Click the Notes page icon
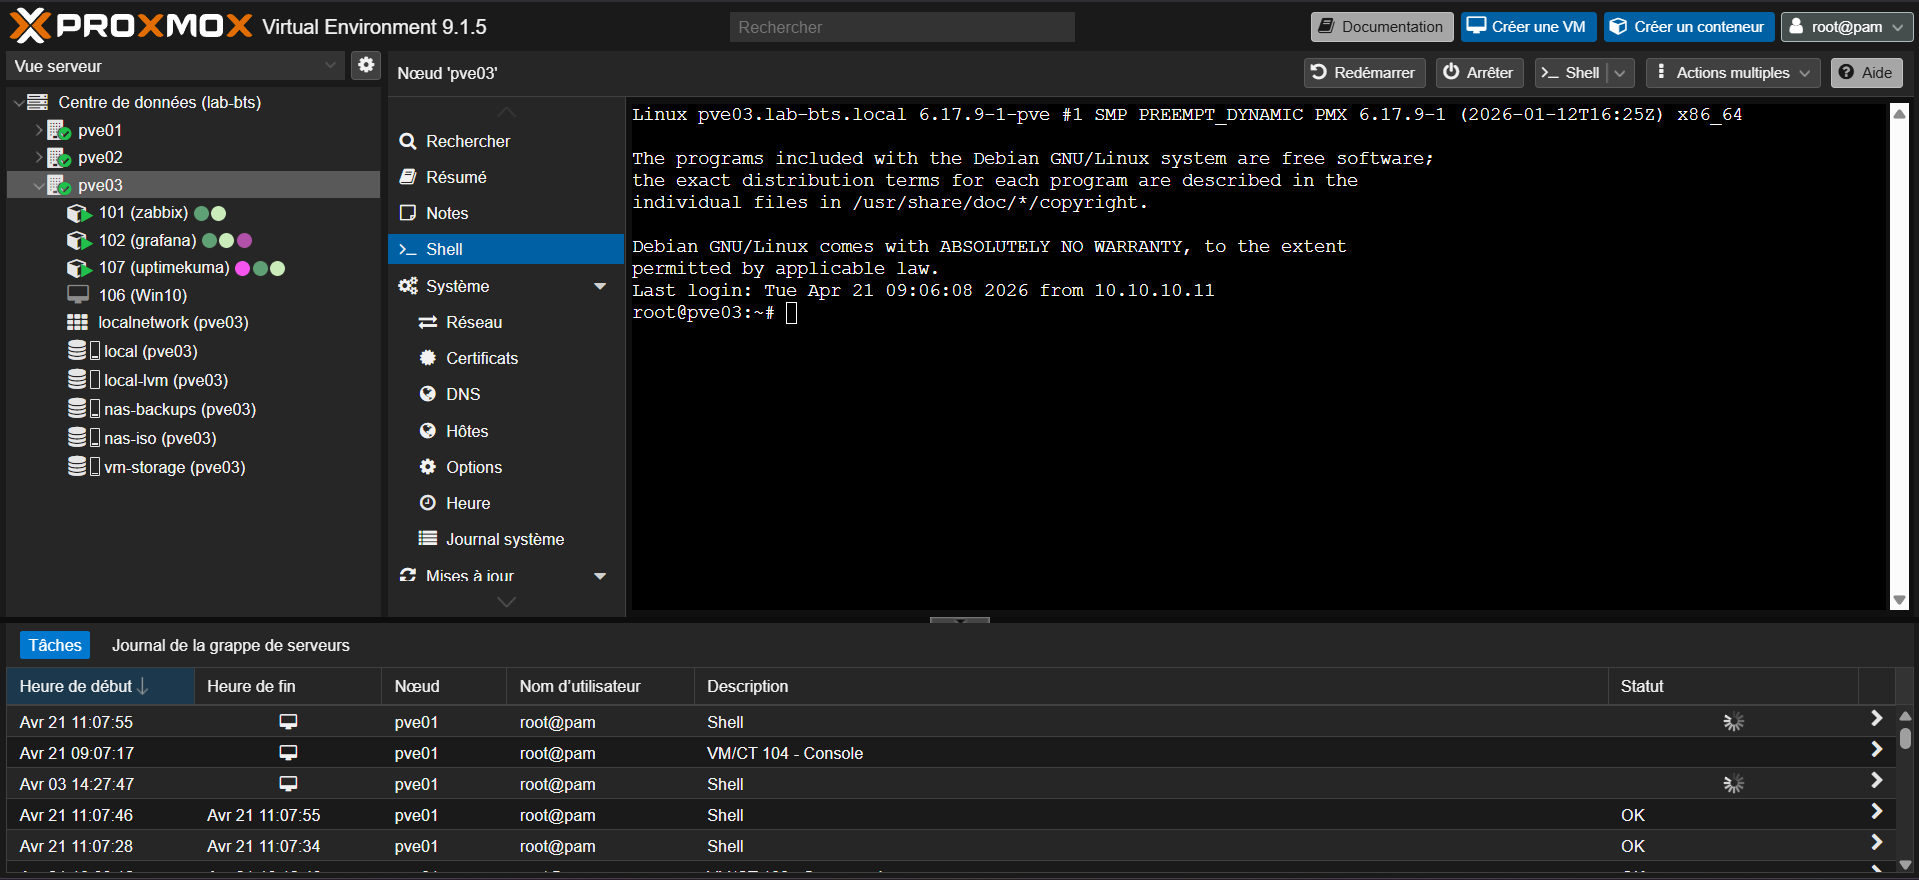The image size is (1919, 880). (408, 213)
